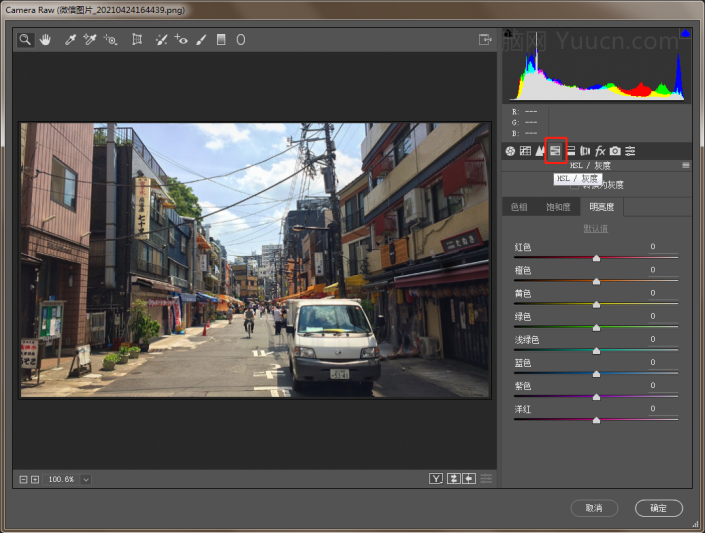
Task: Open the HSL / Grayscale panel icon
Action: click(x=555, y=151)
